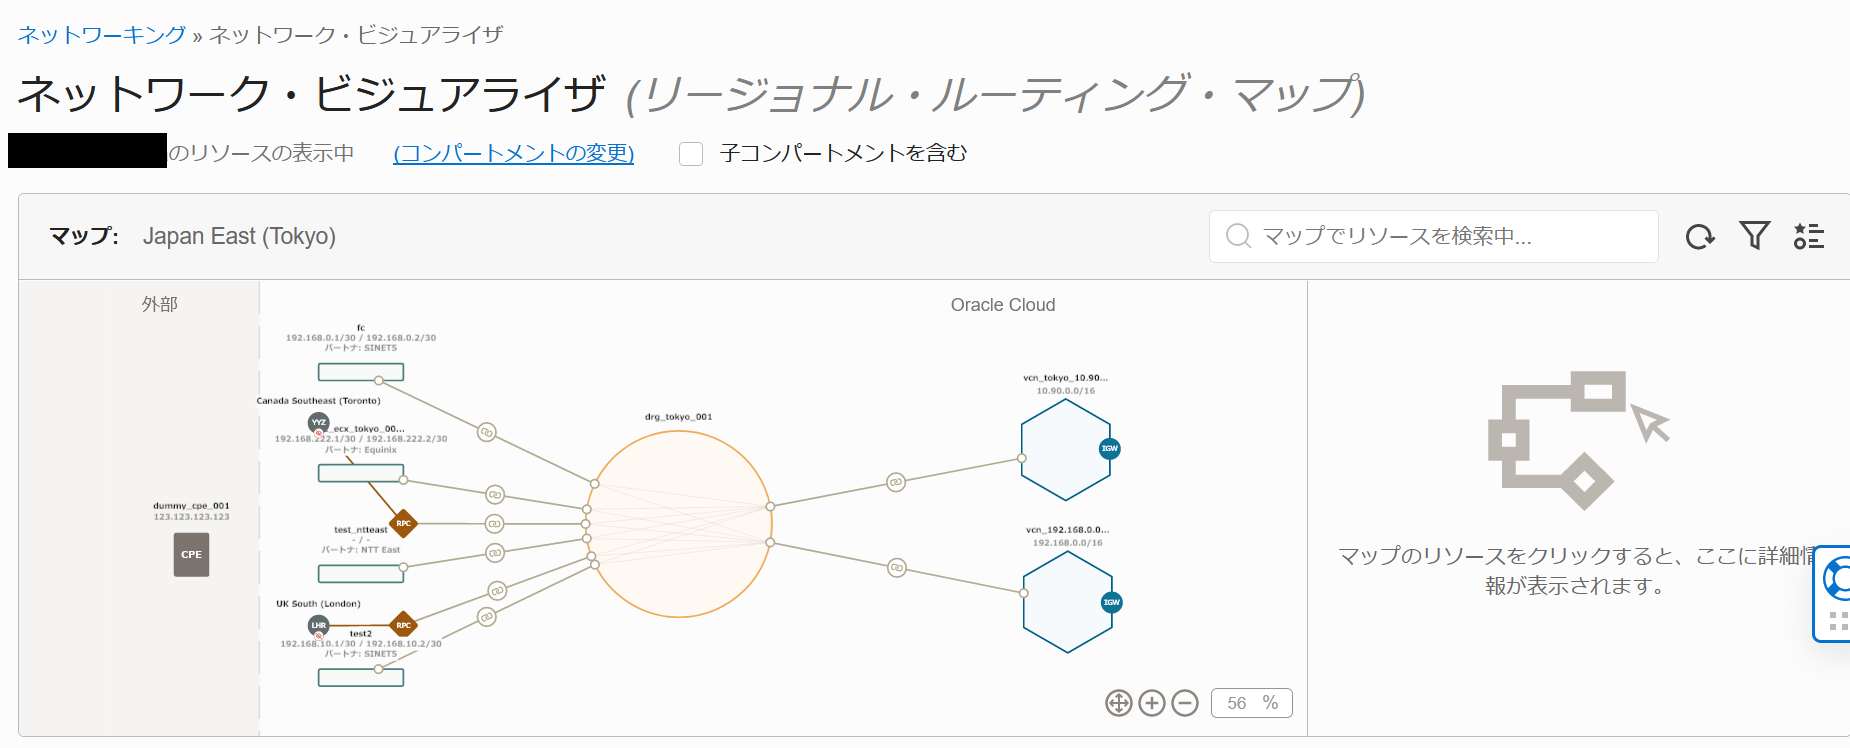Click the パートナ: NTT East text
The width and height of the screenshot is (1850, 748).
click(361, 550)
